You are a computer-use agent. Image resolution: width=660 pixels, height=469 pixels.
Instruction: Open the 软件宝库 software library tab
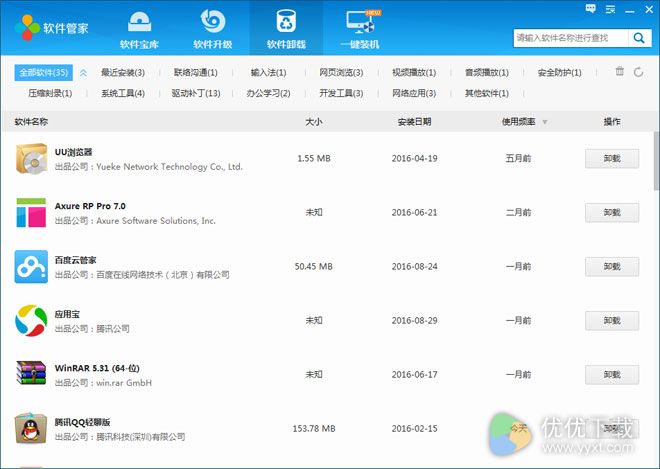[139, 29]
